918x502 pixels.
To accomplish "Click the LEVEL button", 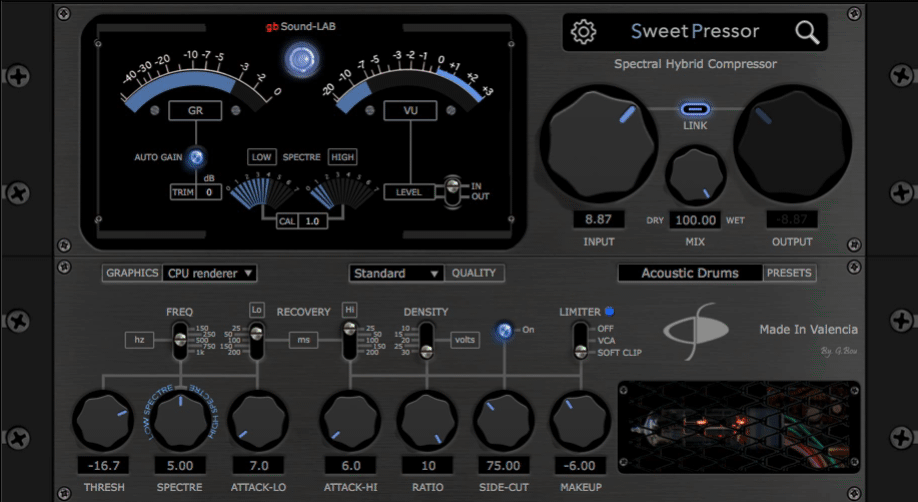I will [409, 192].
